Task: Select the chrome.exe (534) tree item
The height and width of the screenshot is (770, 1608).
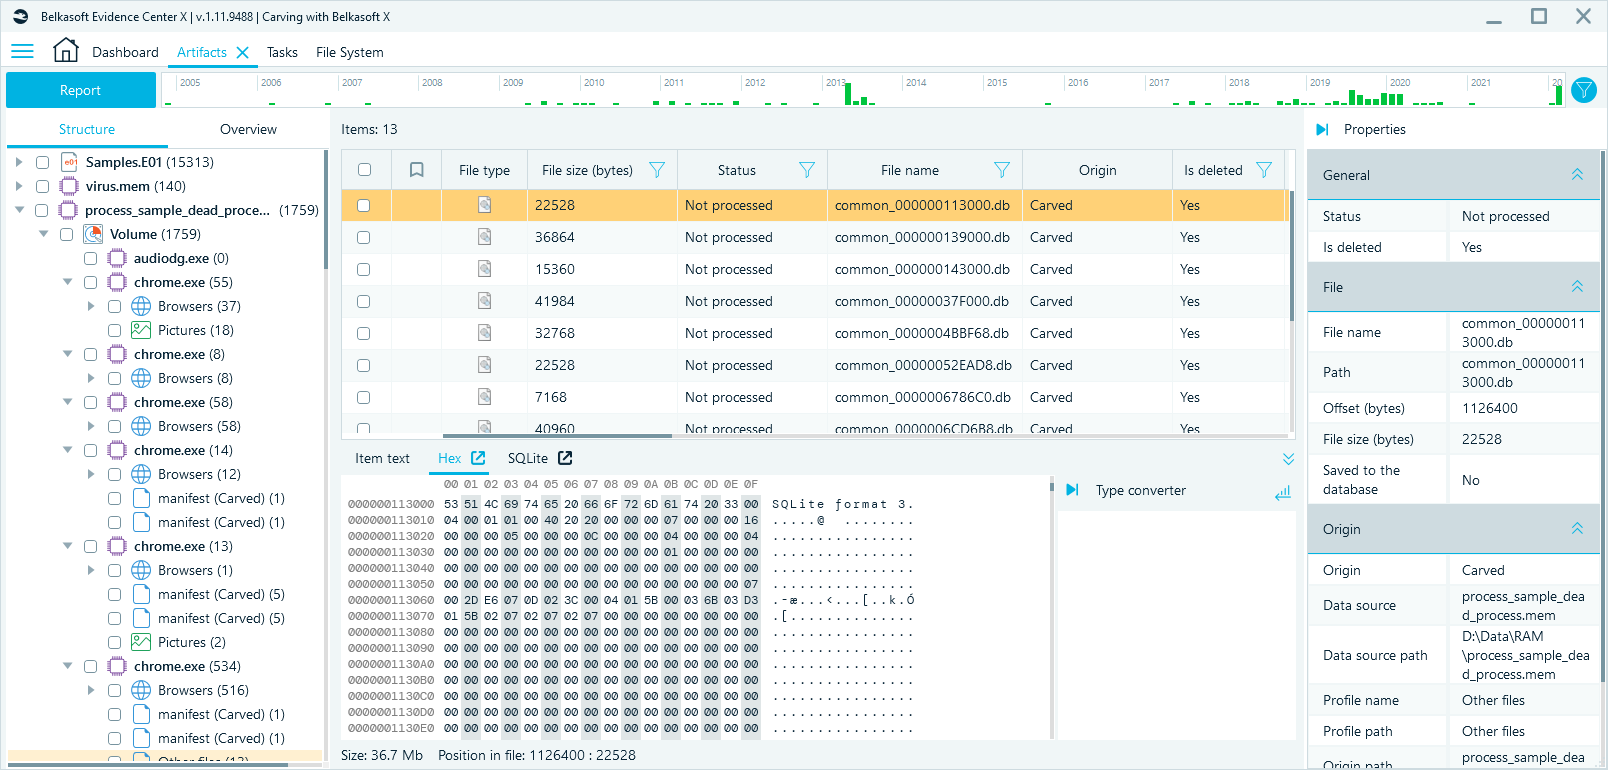Action: click(187, 666)
